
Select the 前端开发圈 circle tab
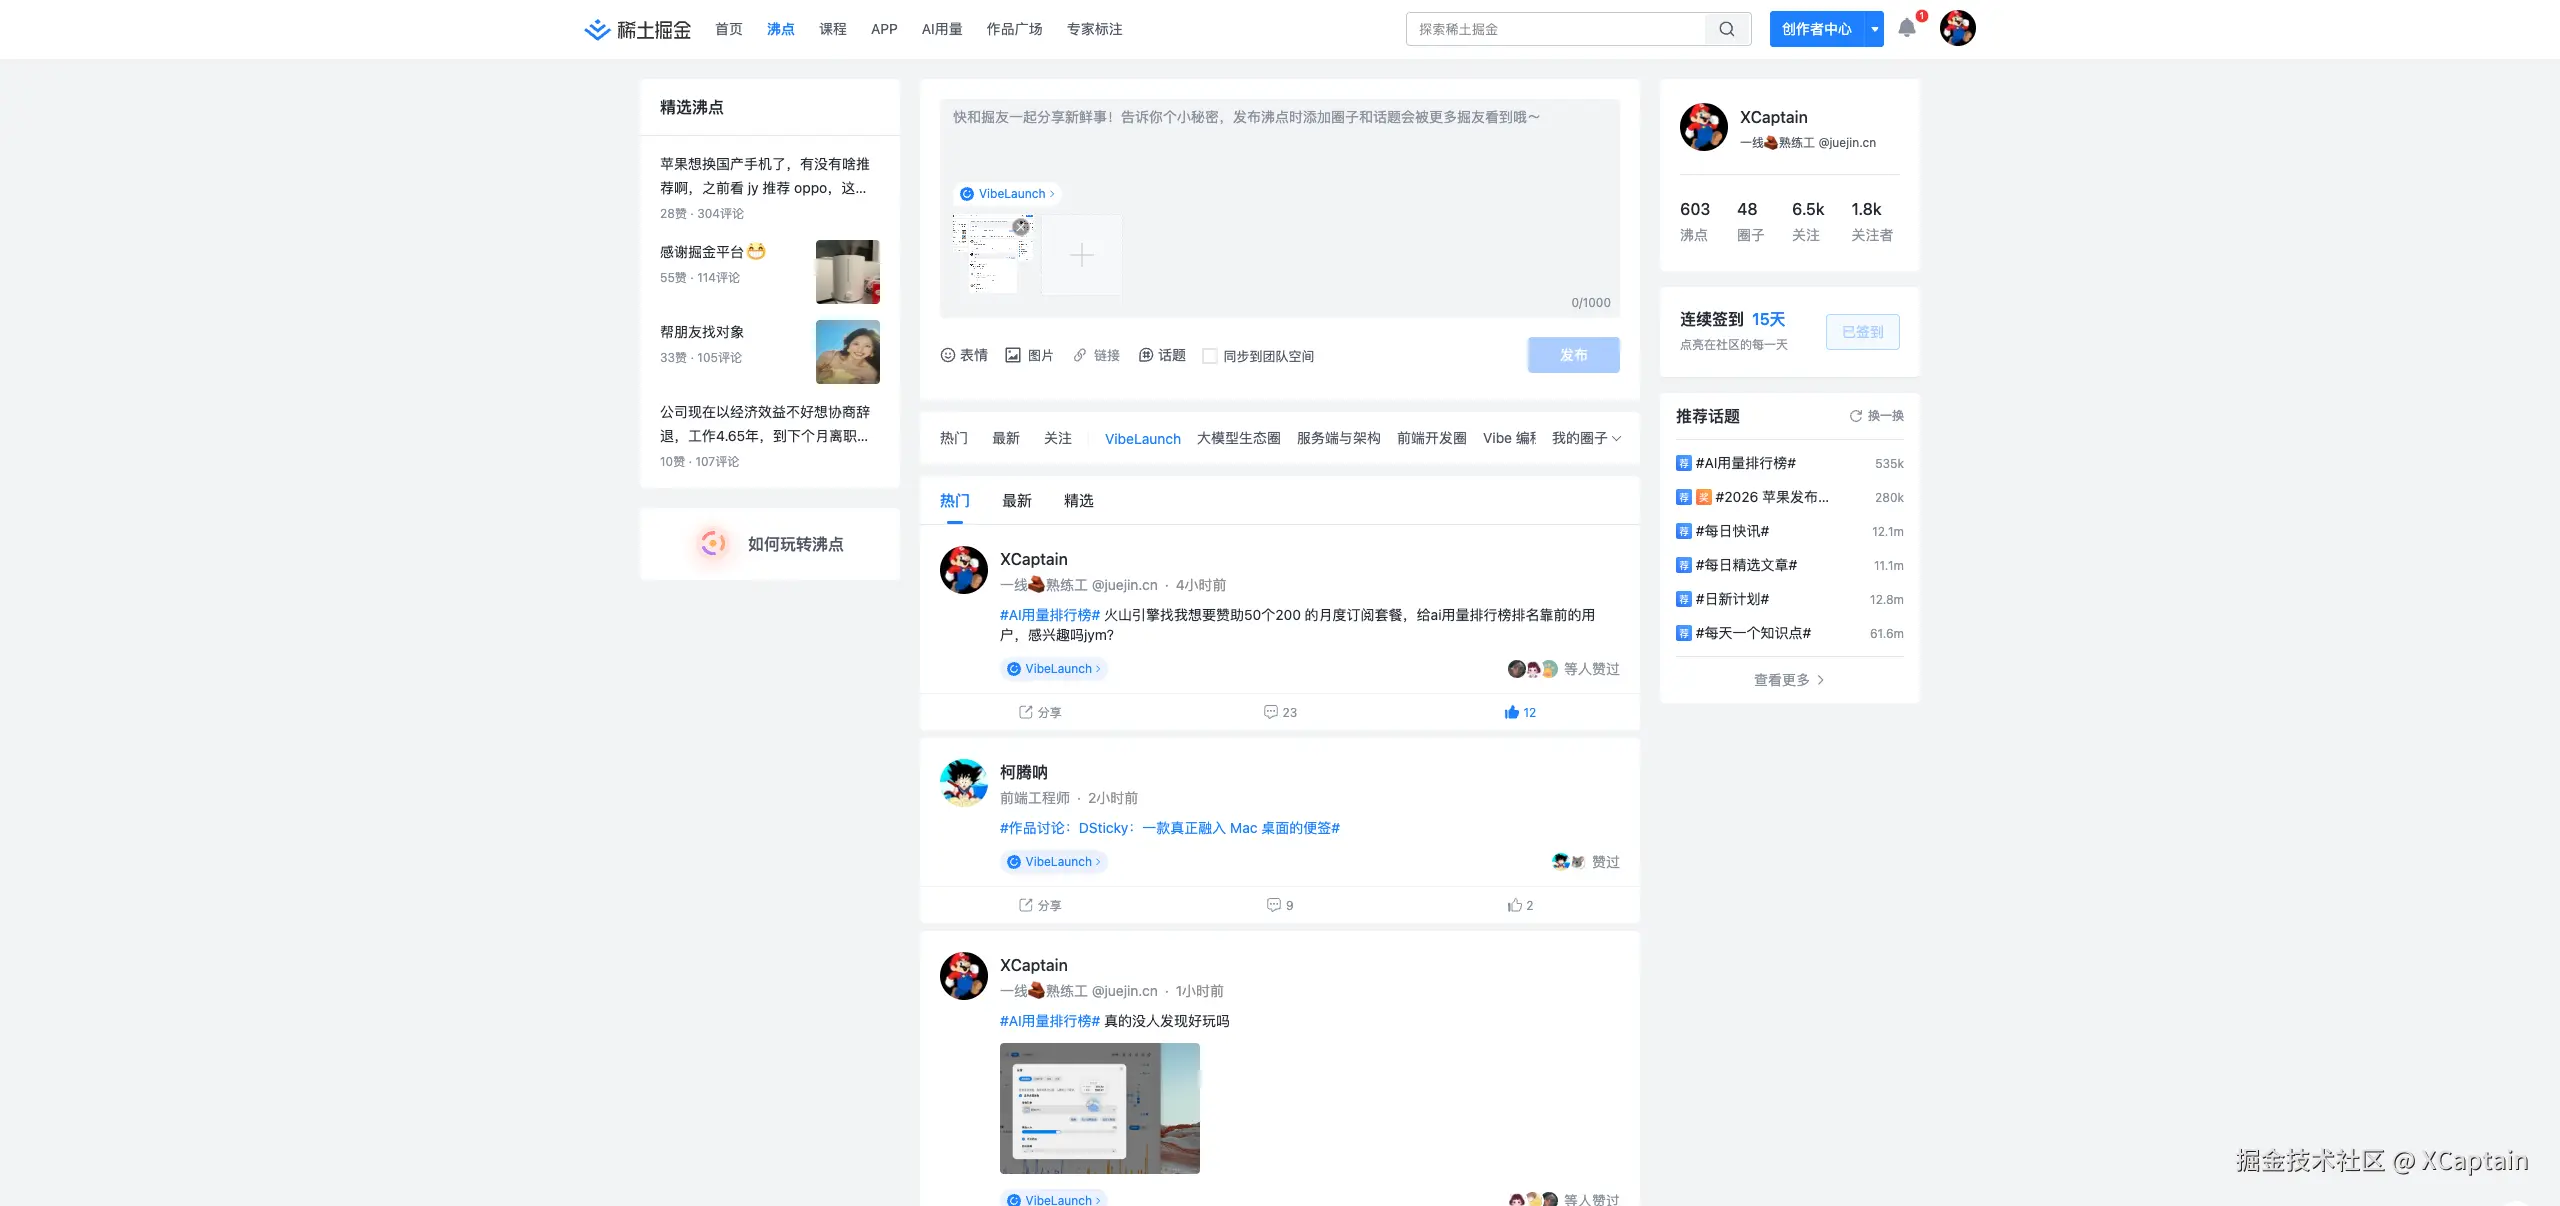point(1432,438)
